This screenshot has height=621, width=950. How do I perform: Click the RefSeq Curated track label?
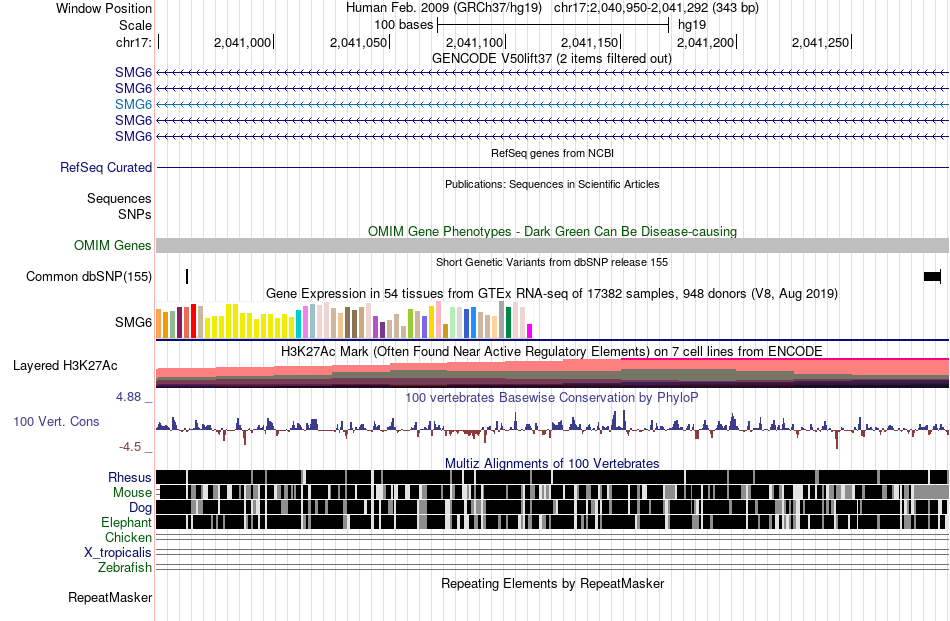106,167
